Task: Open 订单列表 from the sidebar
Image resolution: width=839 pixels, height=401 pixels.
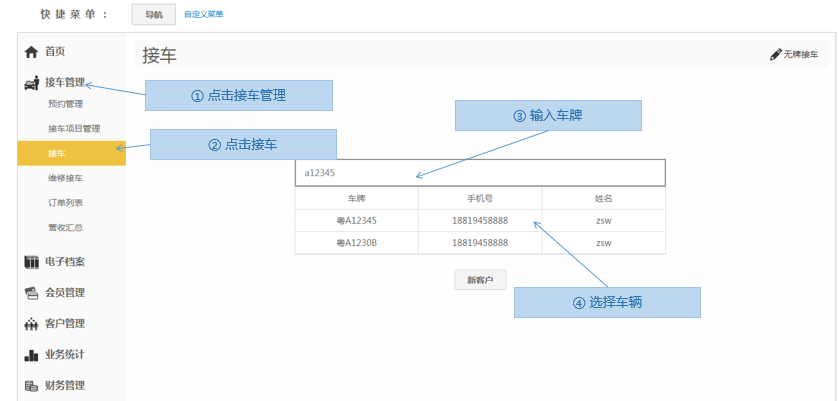Action: click(65, 203)
